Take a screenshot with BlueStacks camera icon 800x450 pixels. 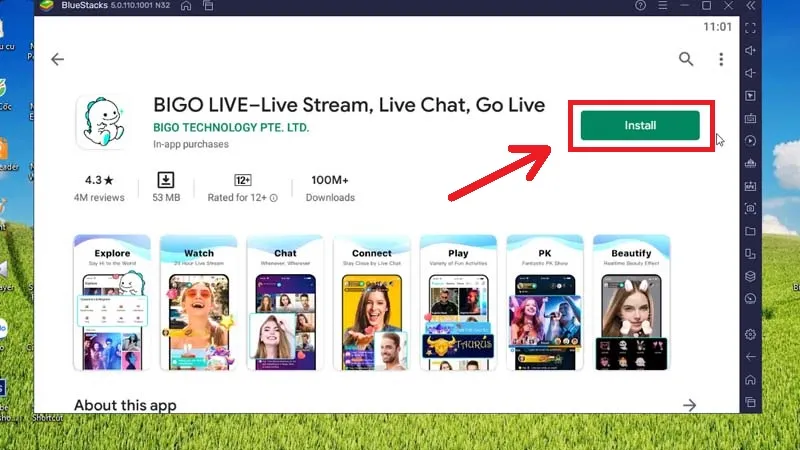coord(750,209)
